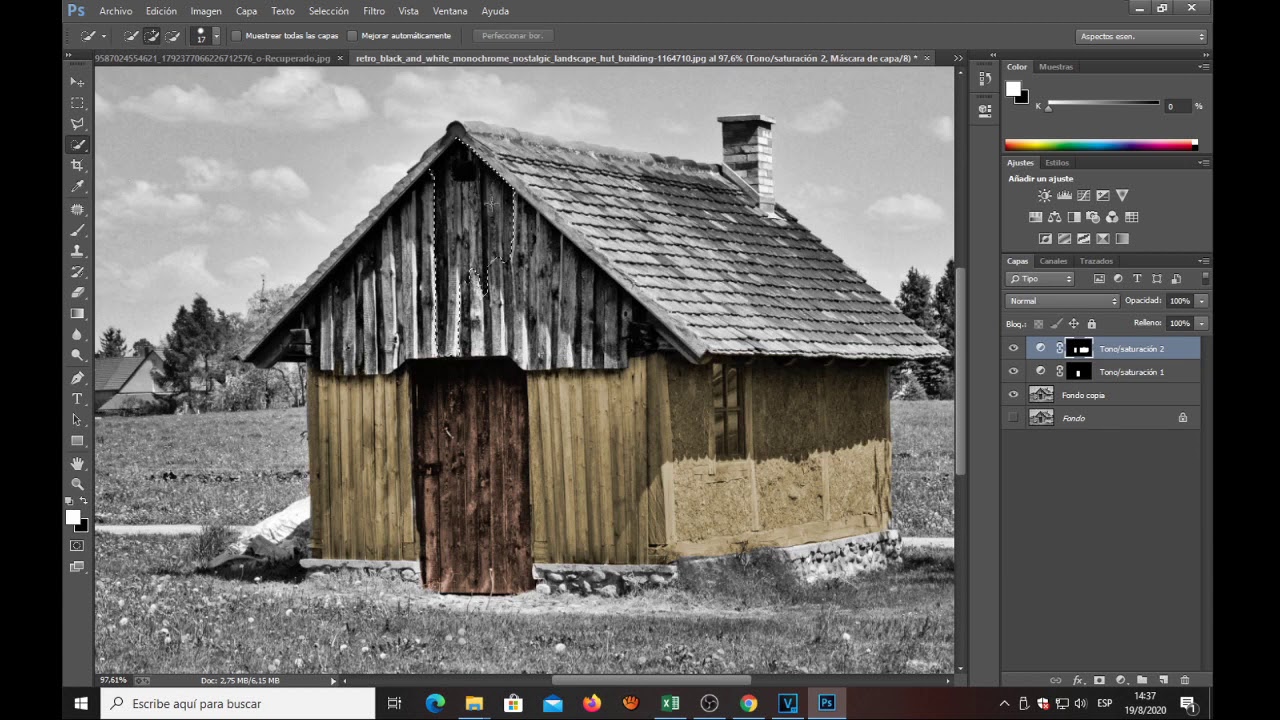This screenshot has width=1280, height=720.
Task: Hide the Tono/saturación 2 layer
Action: [1013, 348]
